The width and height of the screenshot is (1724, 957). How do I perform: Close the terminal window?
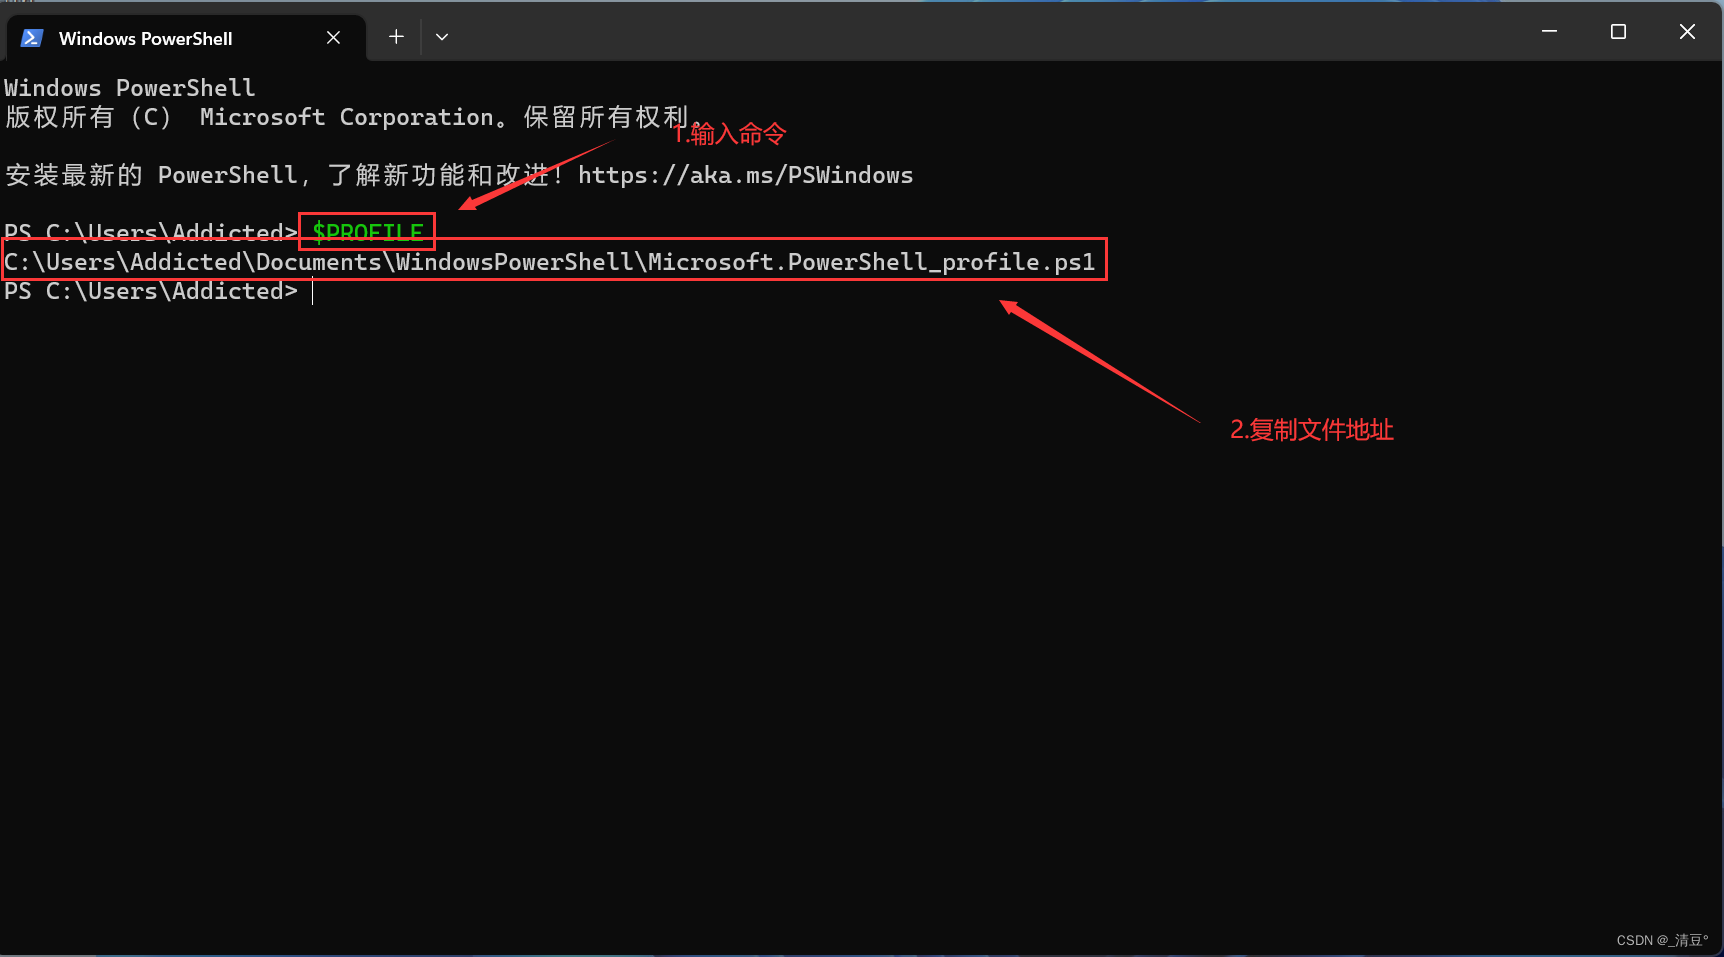point(1687,31)
